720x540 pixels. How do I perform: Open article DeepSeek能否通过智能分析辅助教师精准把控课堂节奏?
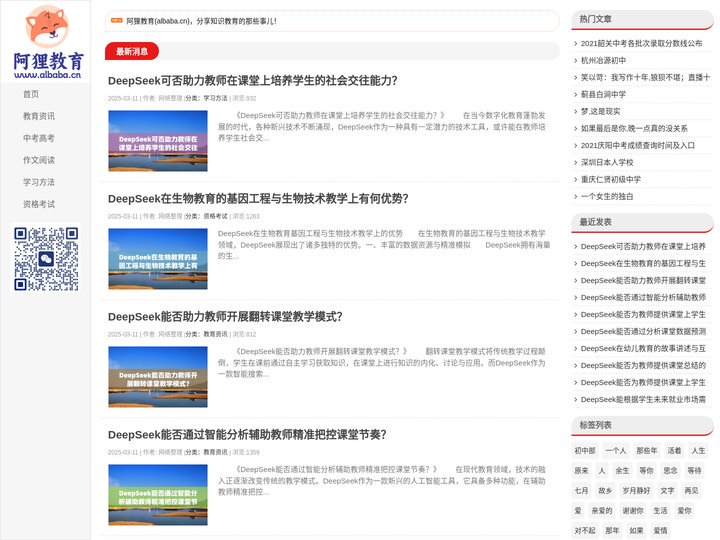point(247,435)
